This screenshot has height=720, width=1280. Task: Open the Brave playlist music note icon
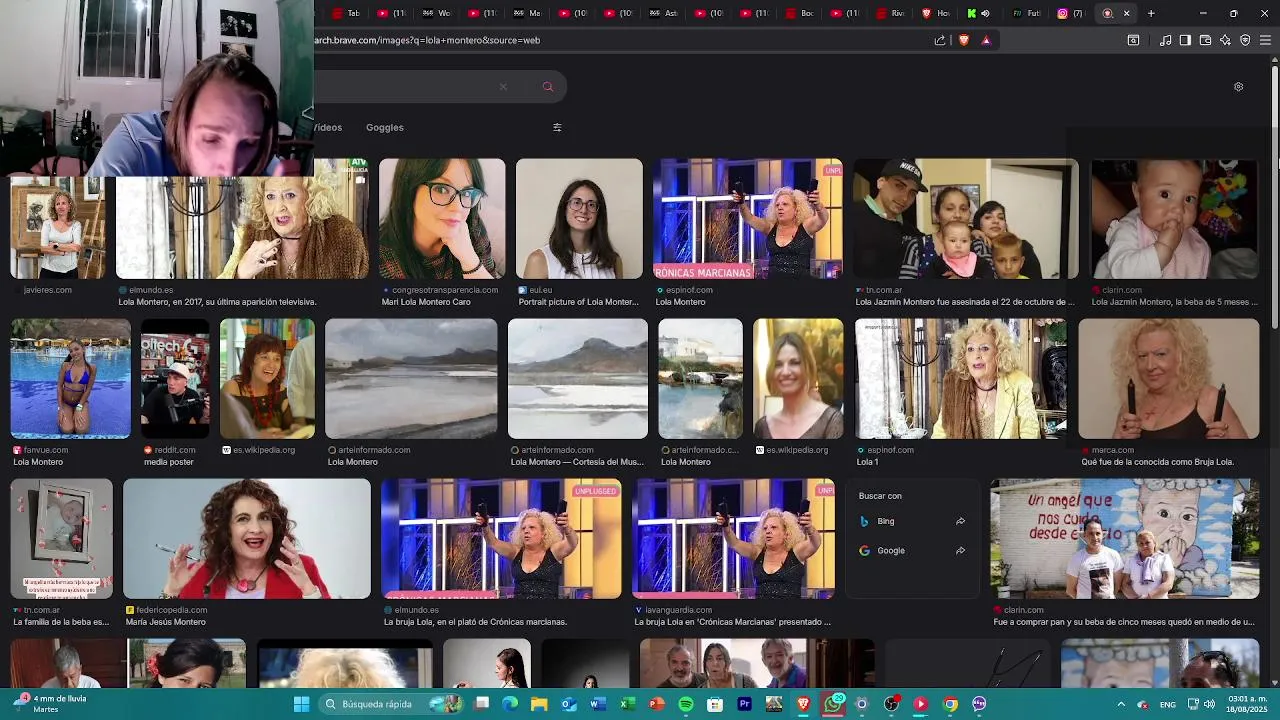[x=1165, y=40]
